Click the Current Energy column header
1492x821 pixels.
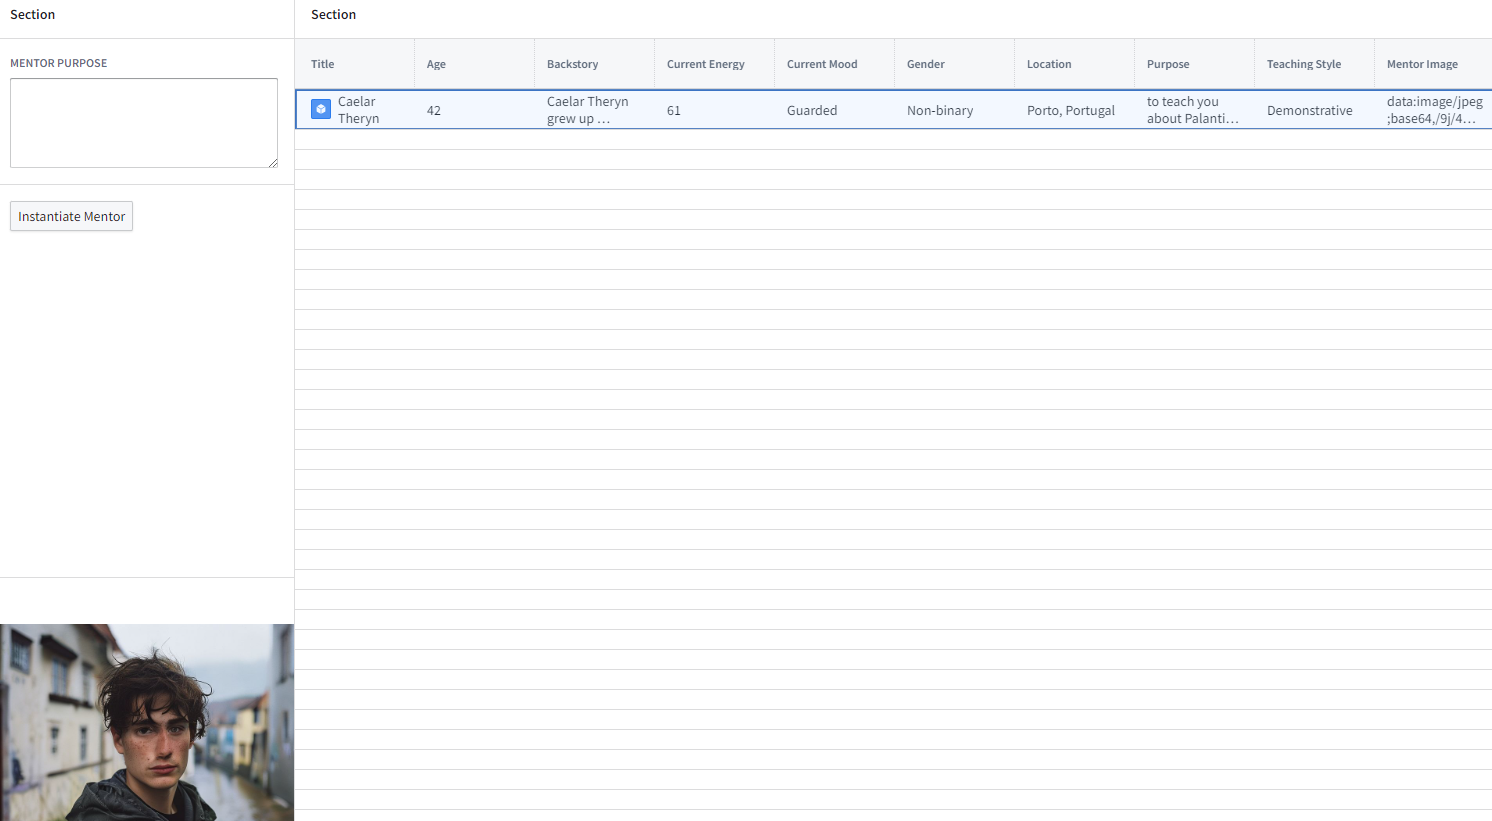pyautogui.click(x=705, y=64)
